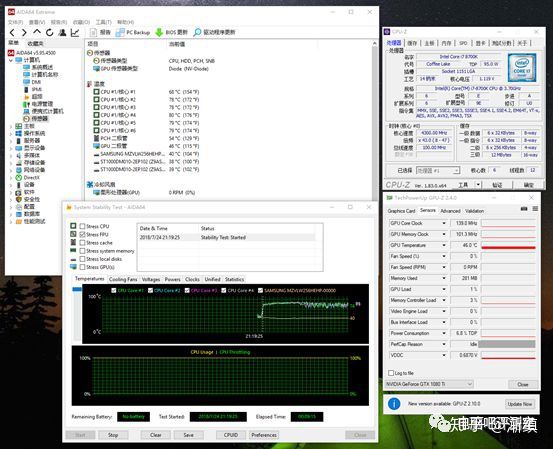Screen dimensions: 553x449
Task: Open the GPU-Z hamburger menu icon
Action: tap(535, 209)
